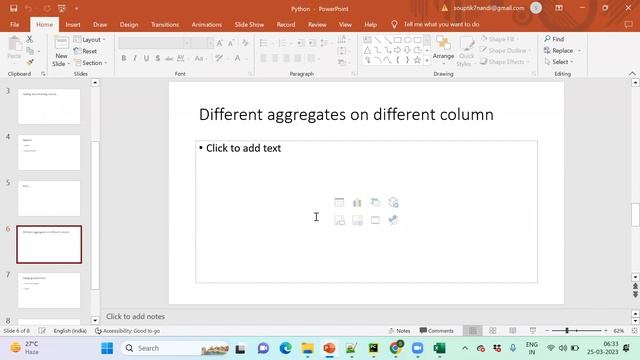Open the Replace dropdown arrow
This screenshot has height=360, width=640.
click(x=579, y=51)
